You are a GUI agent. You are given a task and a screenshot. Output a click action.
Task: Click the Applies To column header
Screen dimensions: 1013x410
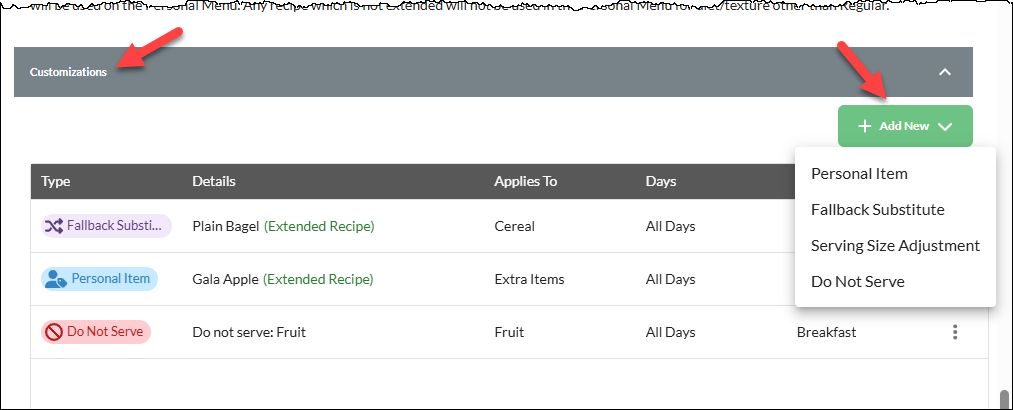tap(525, 181)
